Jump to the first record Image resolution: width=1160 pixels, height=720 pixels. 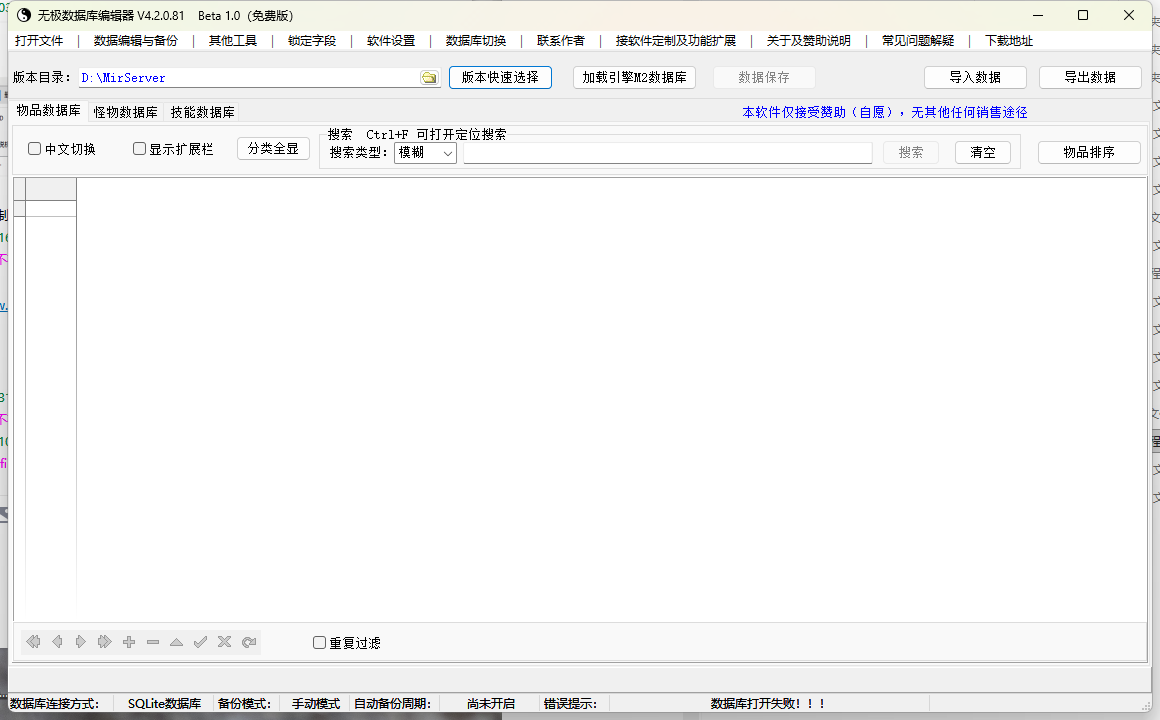click(33, 641)
